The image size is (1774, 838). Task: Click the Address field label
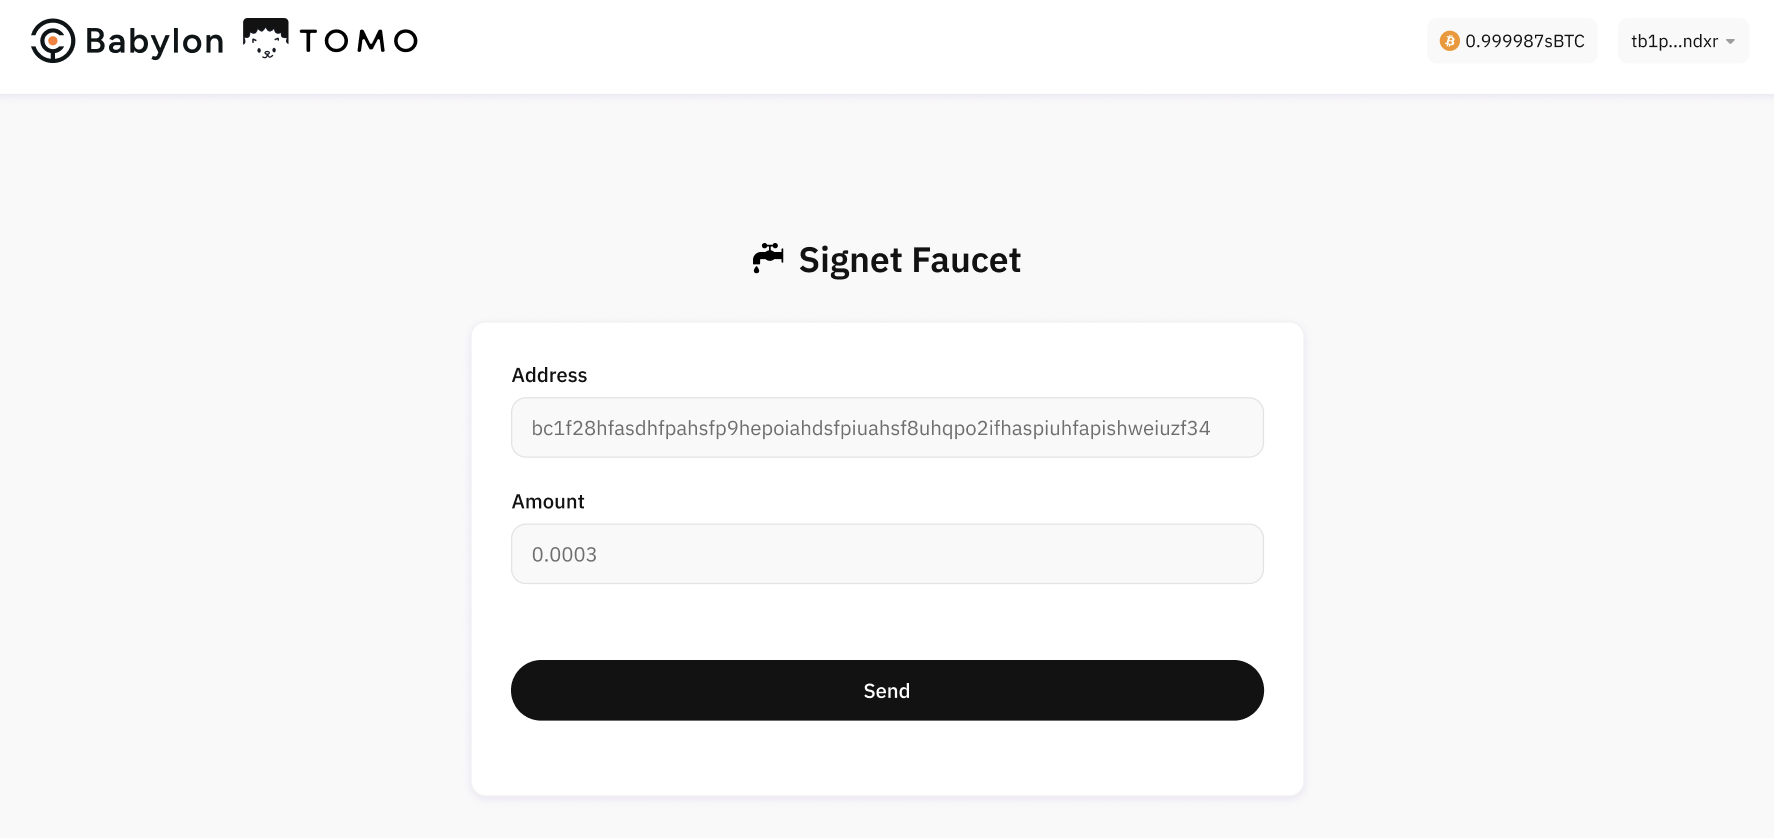pyautogui.click(x=549, y=375)
